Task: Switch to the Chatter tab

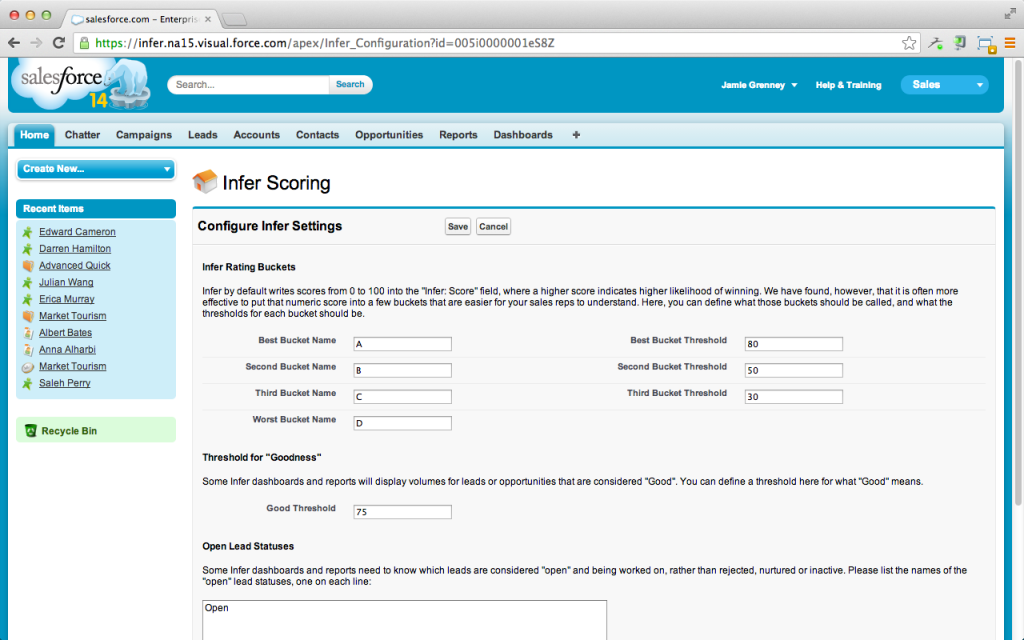Action: pyautogui.click(x=82, y=135)
